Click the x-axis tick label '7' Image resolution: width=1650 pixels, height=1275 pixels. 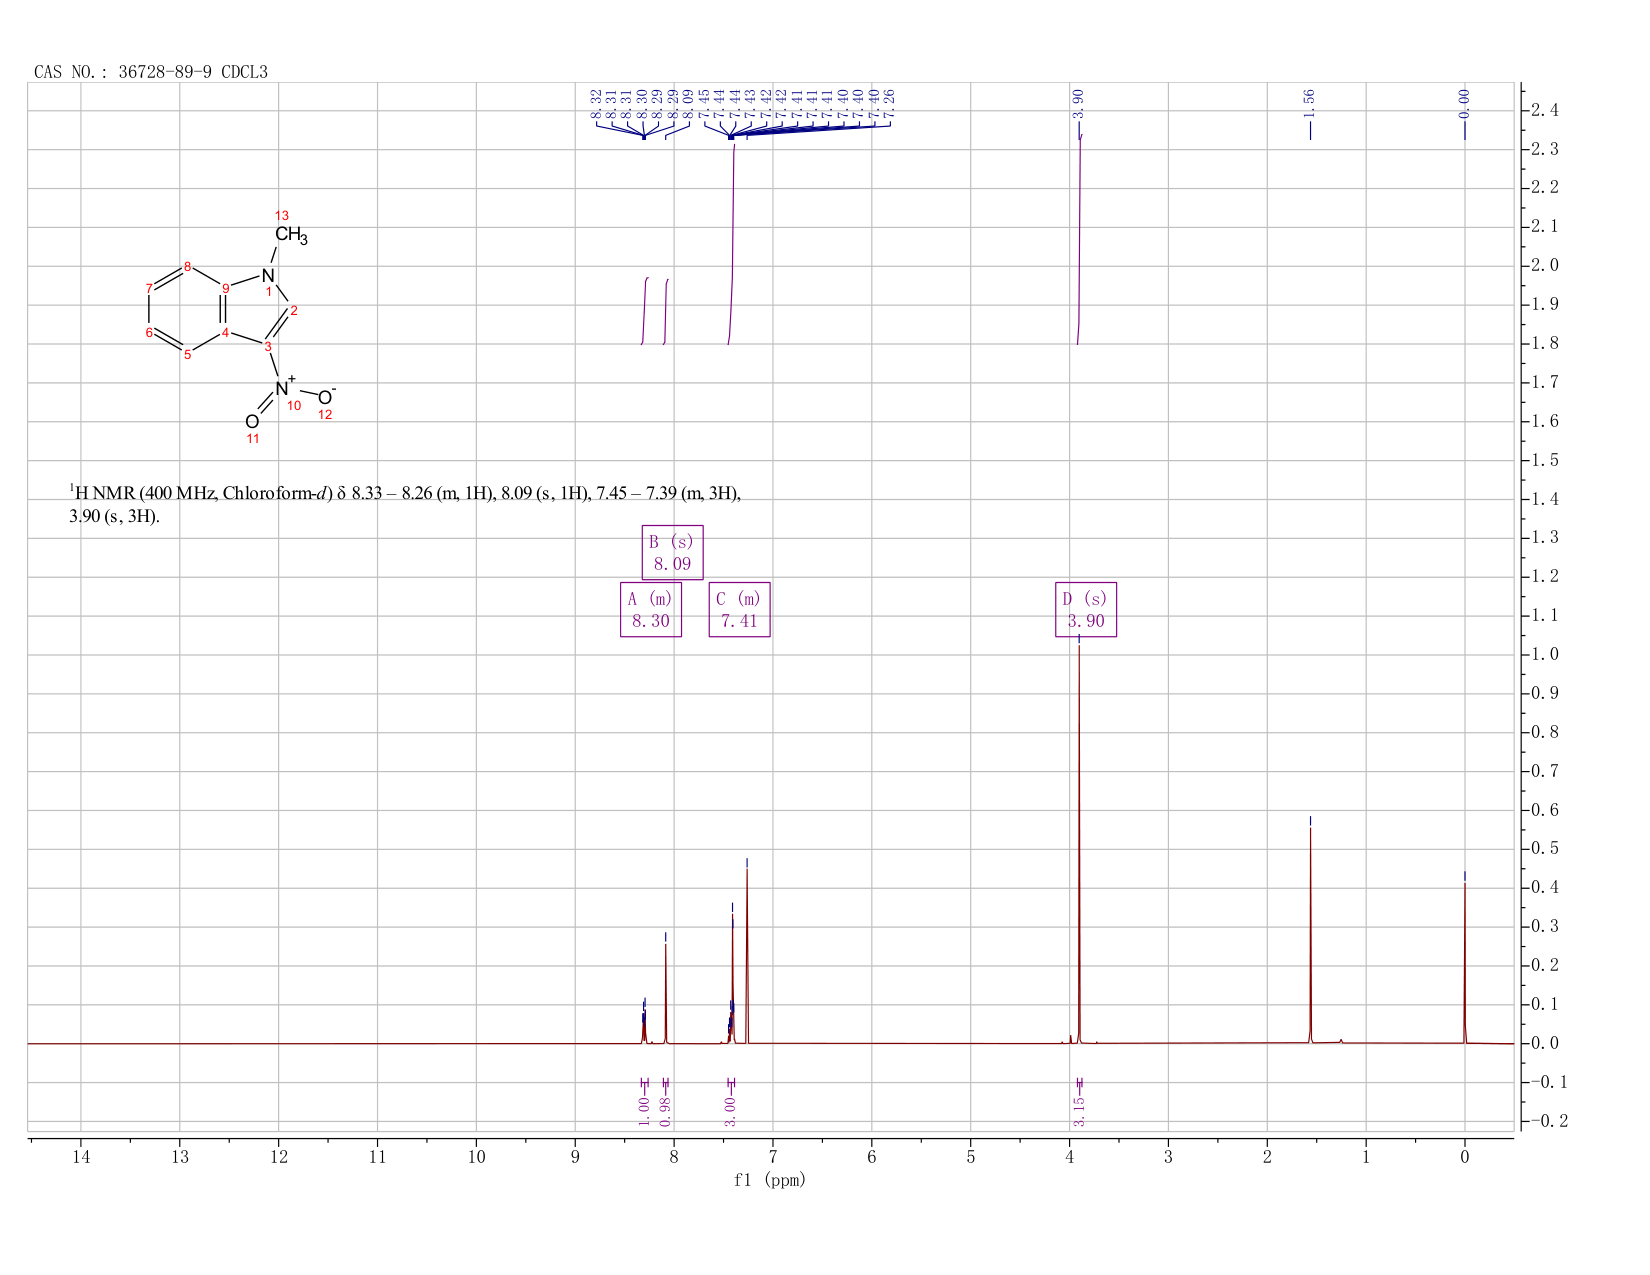coord(773,1157)
